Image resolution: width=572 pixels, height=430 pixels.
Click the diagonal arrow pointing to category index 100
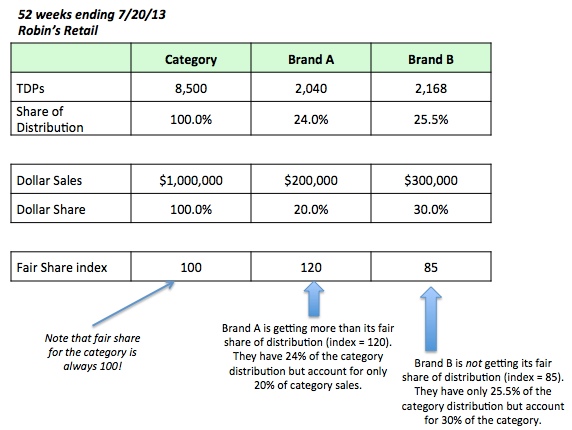(x=134, y=303)
